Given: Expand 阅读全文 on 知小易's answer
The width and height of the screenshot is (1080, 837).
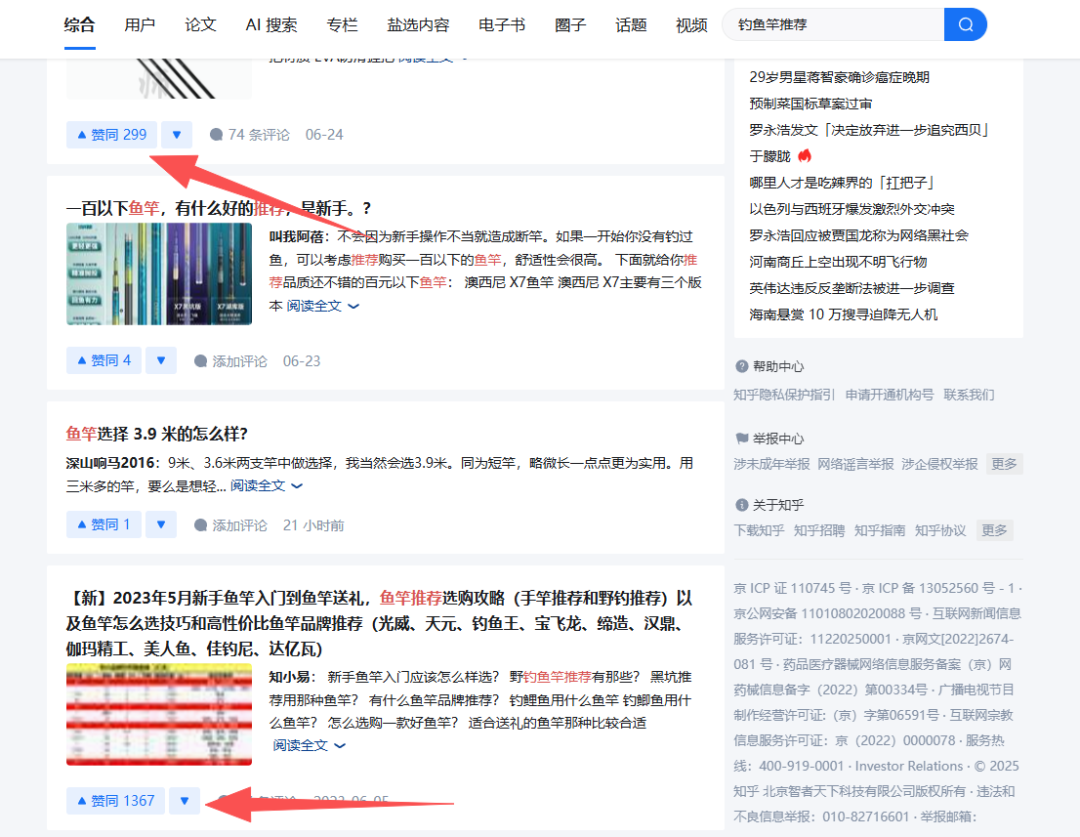Looking at the screenshot, I should tap(300, 745).
